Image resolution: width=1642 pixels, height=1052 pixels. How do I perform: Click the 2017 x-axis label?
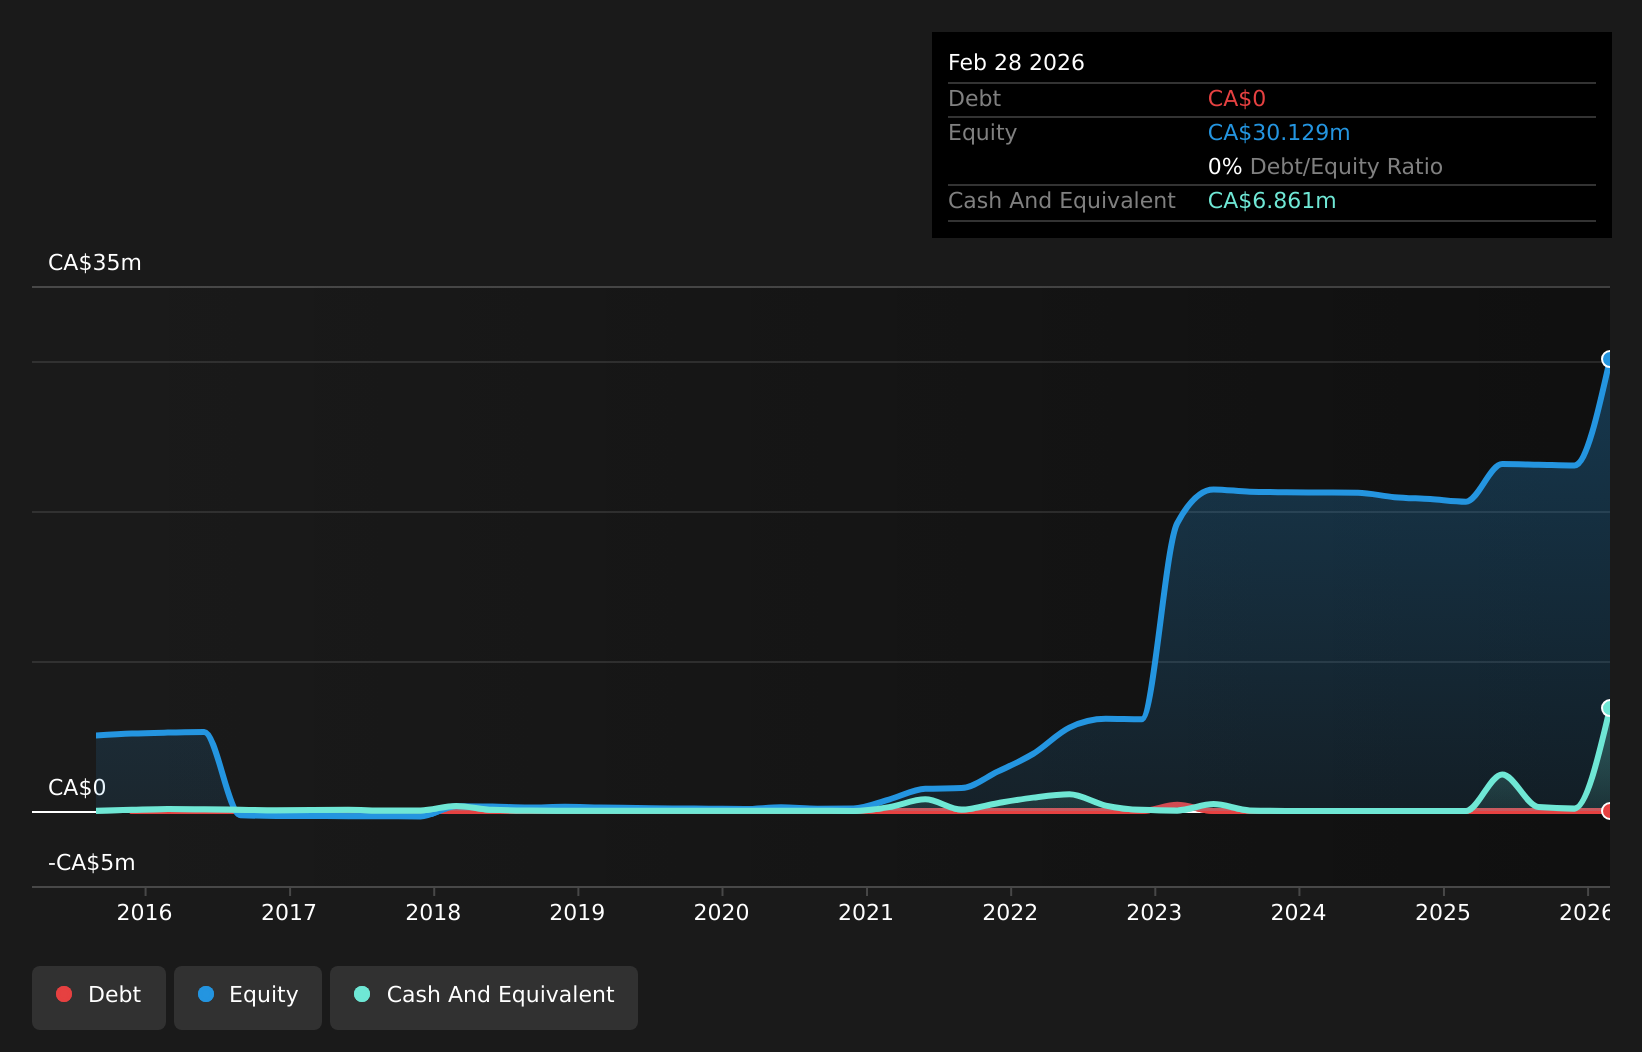289,912
